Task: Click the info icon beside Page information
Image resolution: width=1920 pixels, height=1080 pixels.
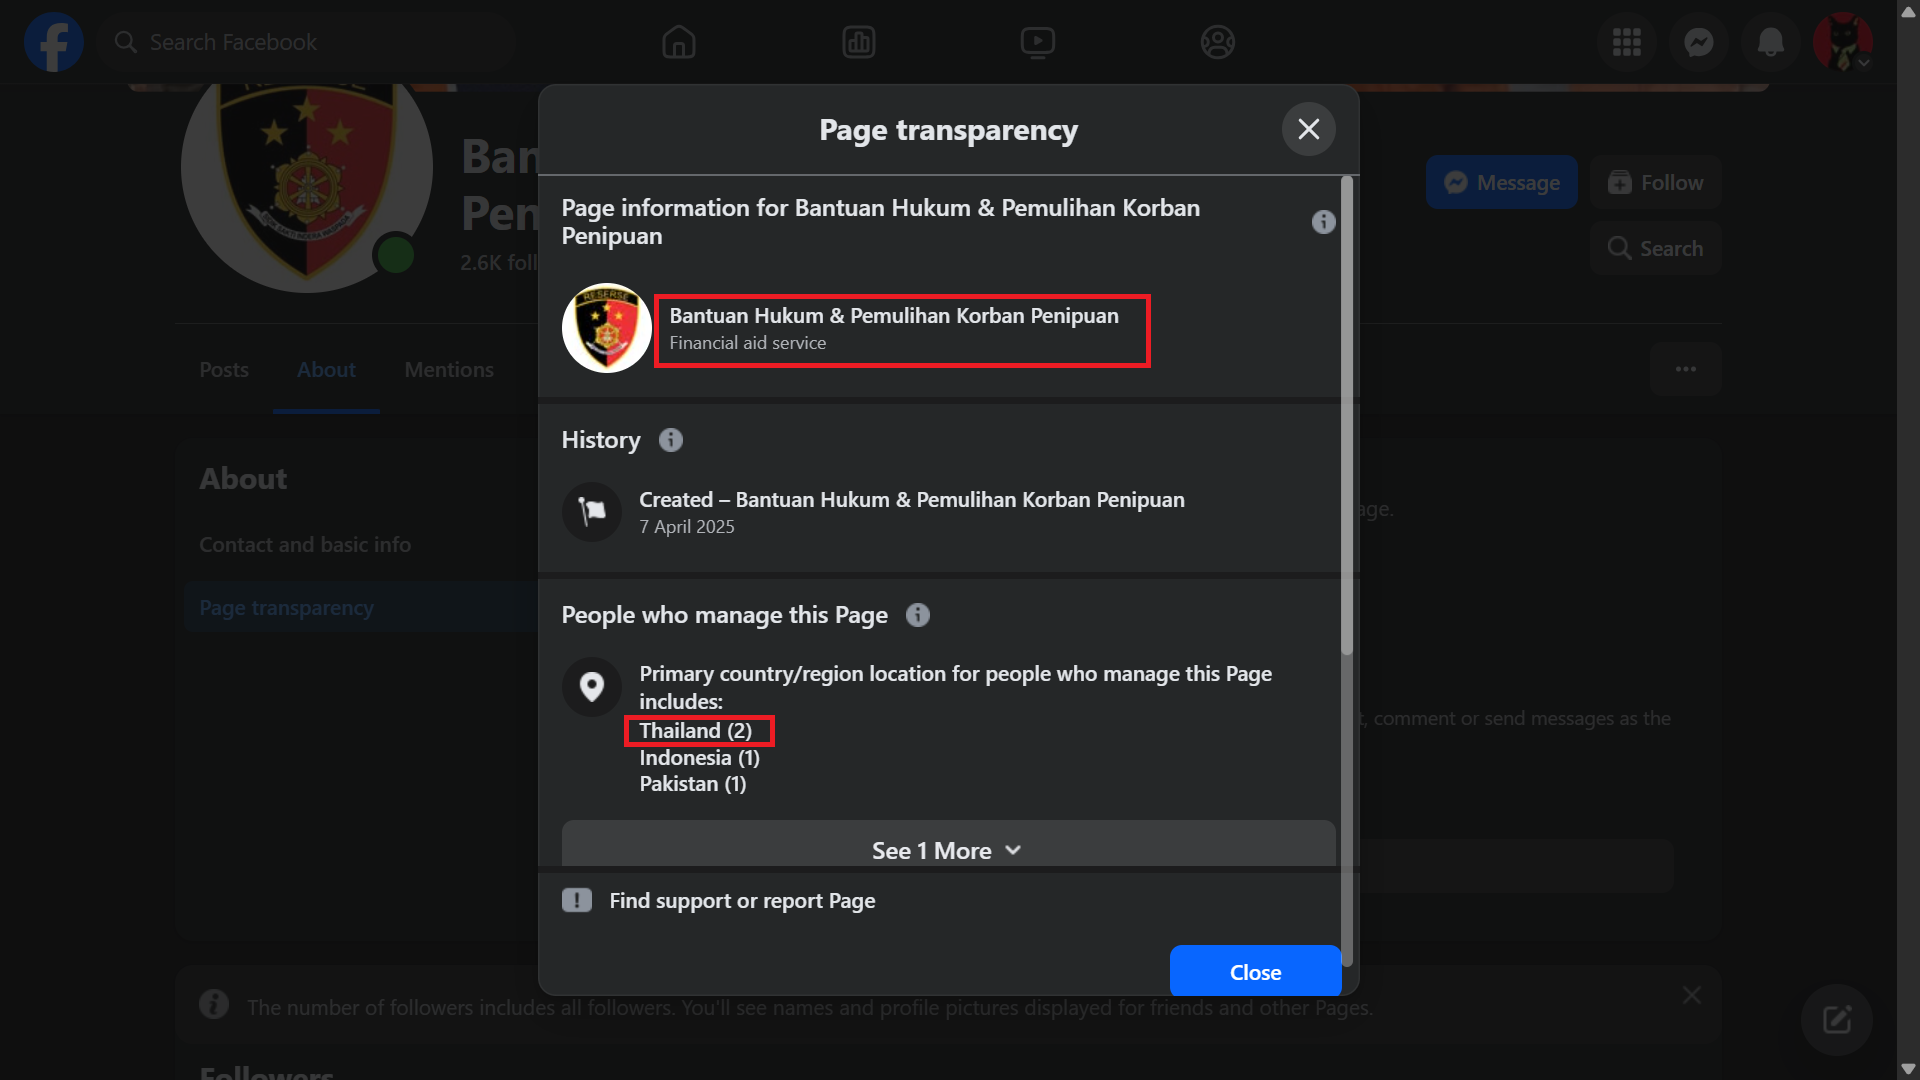Action: (x=1323, y=222)
